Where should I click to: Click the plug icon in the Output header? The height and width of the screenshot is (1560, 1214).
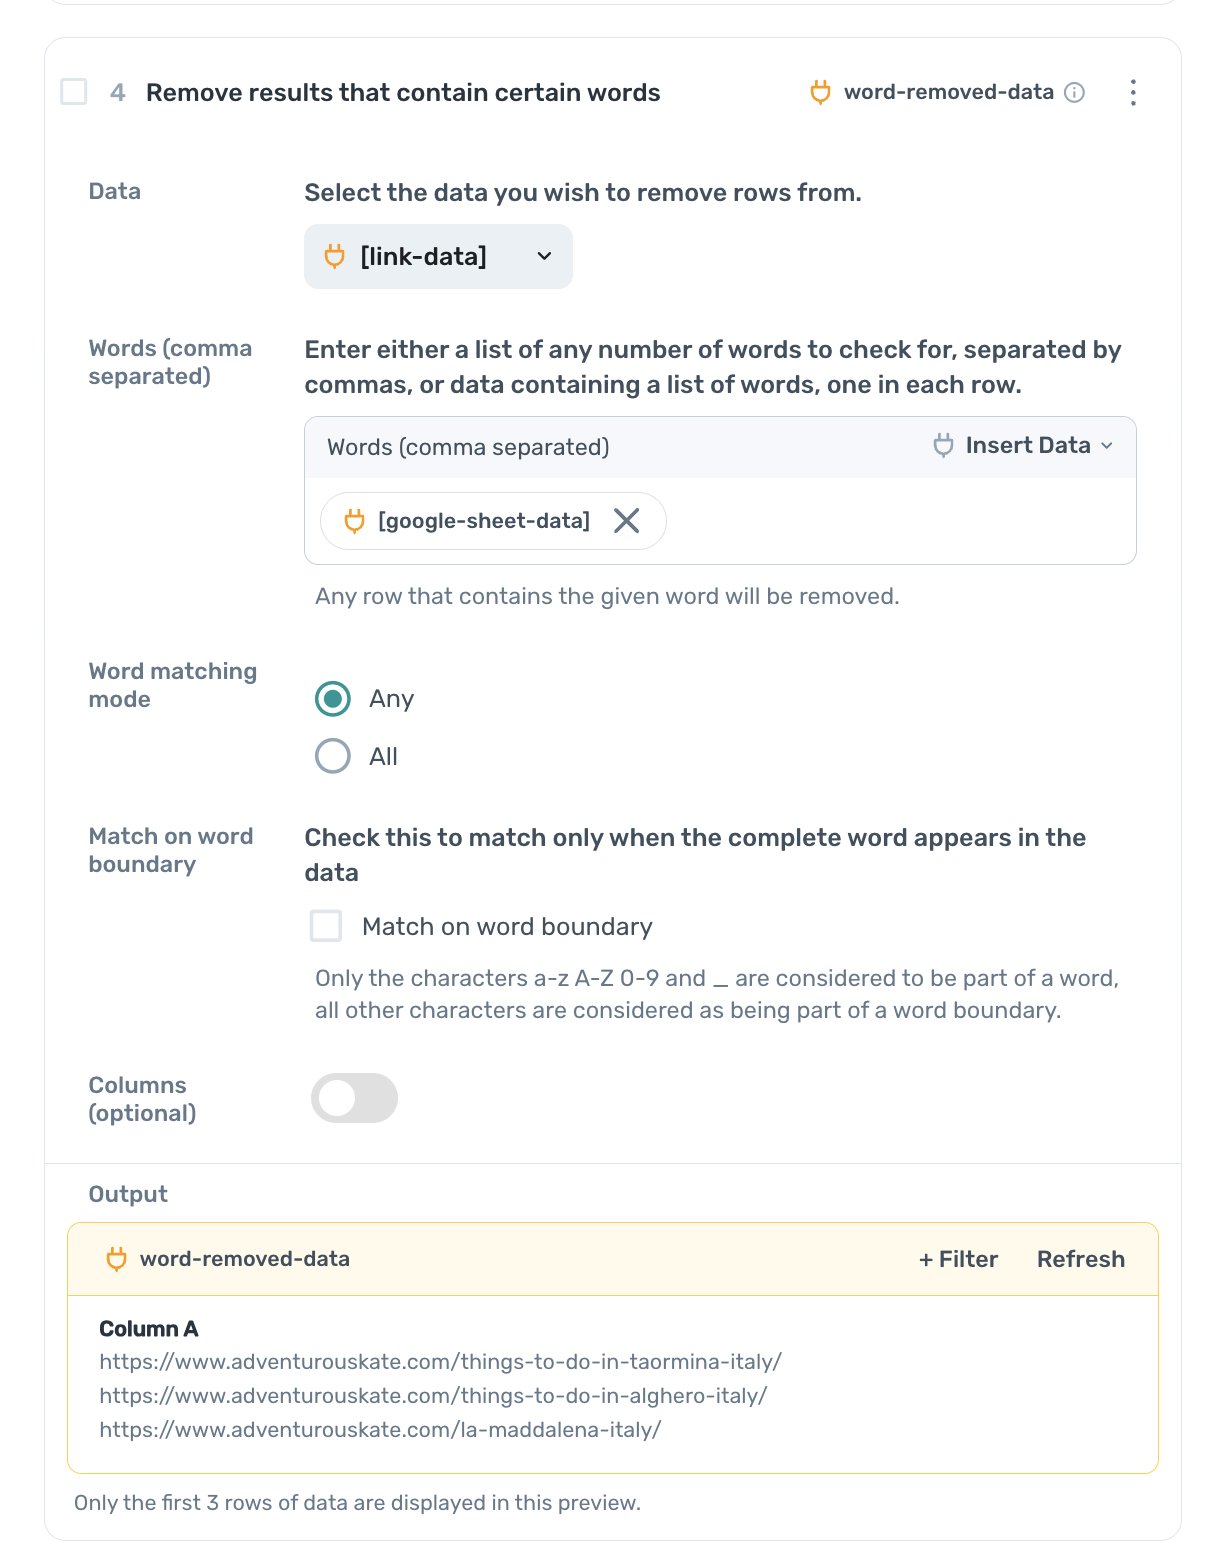coord(117,1259)
